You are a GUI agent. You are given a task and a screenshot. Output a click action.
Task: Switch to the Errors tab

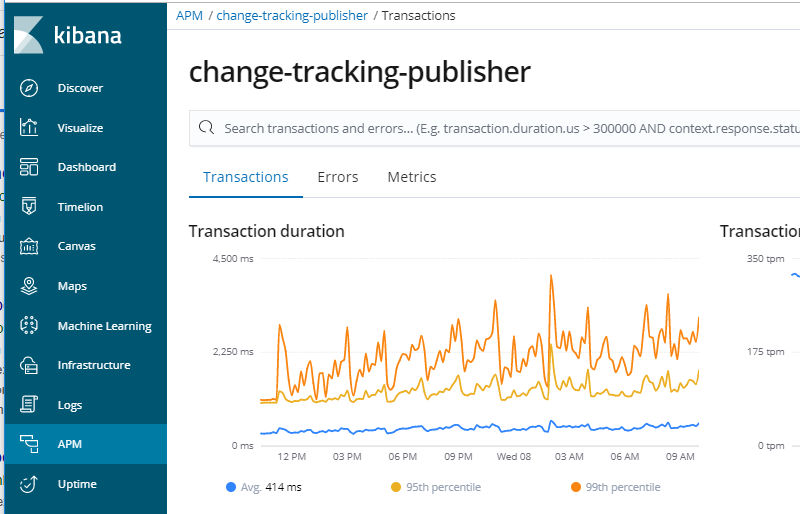(338, 177)
